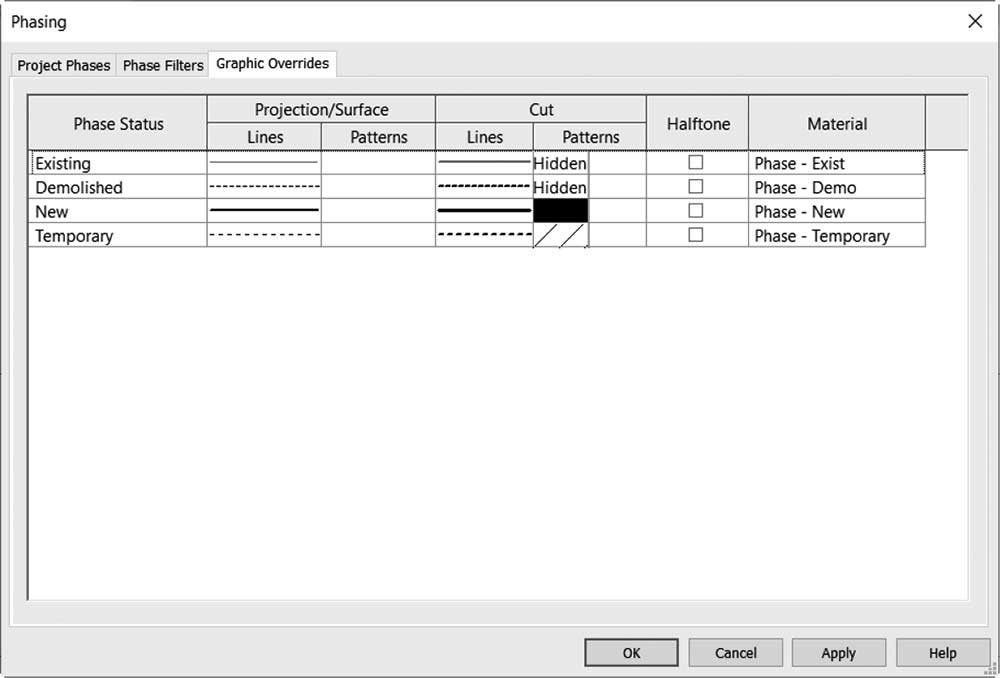Click the OK button

coord(631,652)
